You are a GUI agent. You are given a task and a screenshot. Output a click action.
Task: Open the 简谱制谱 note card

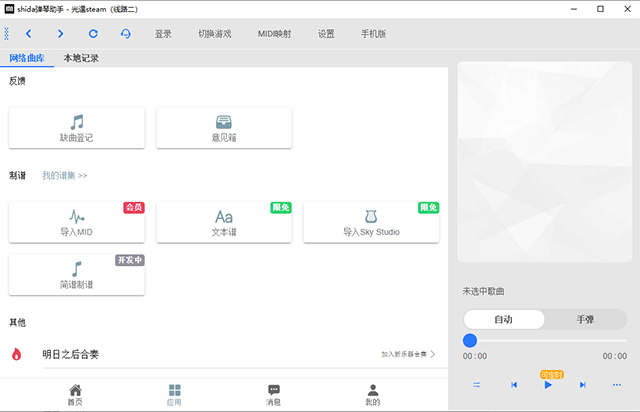pyautogui.click(x=77, y=275)
